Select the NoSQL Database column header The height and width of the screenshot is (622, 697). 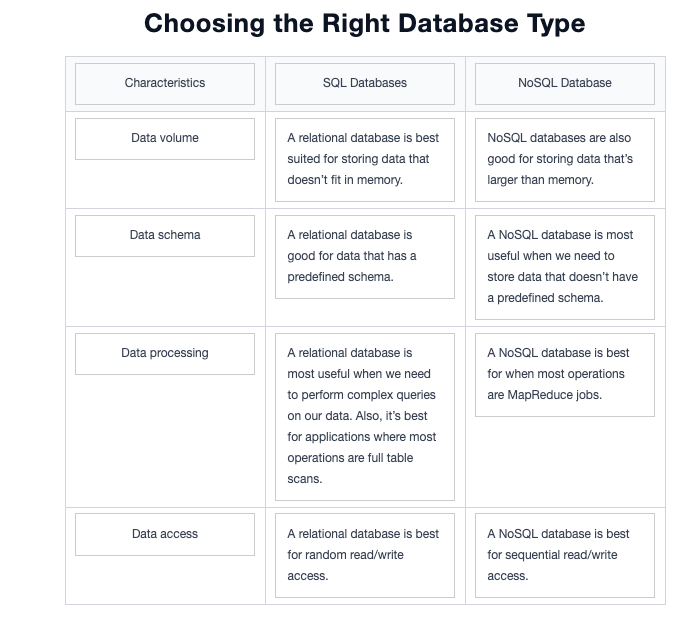point(565,84)
